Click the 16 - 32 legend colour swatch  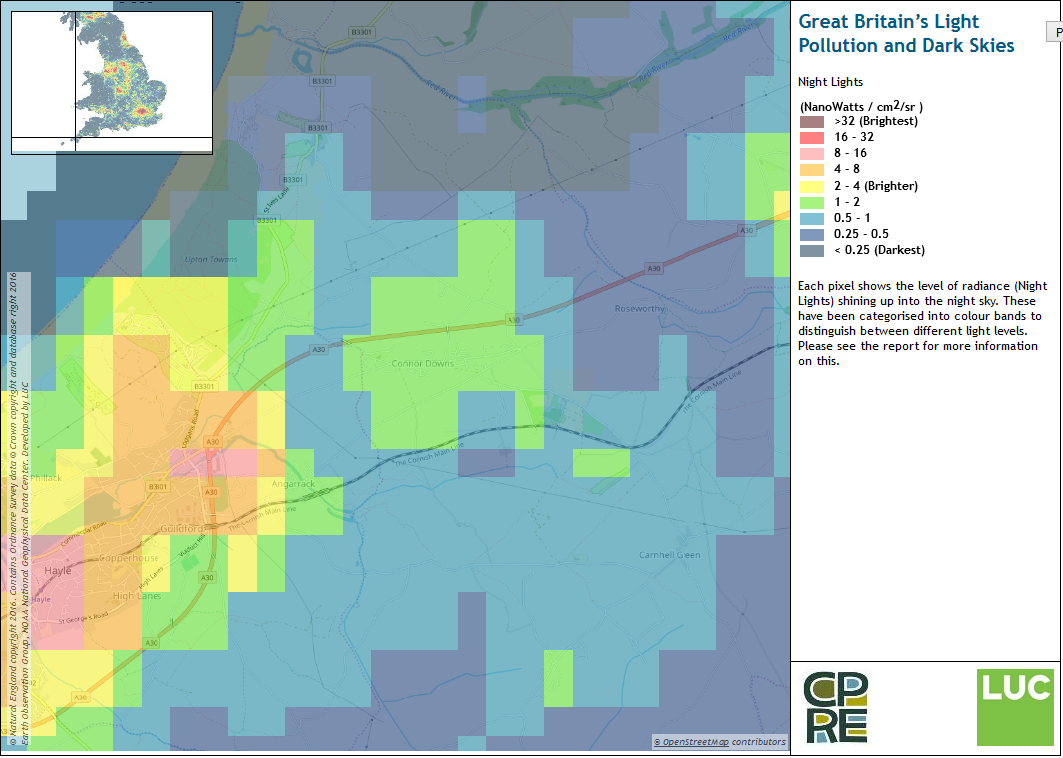[811, 137]
